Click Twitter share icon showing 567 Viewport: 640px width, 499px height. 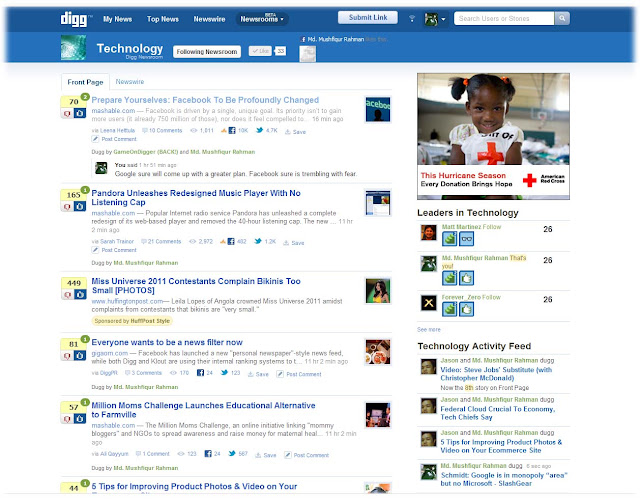232,453
